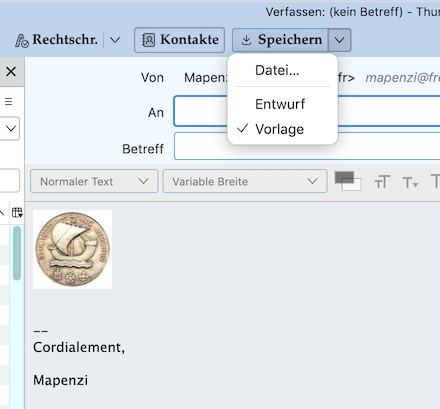Focus the An recipient field
Screen dimensions: 440x409
click(x=307, y=111)
